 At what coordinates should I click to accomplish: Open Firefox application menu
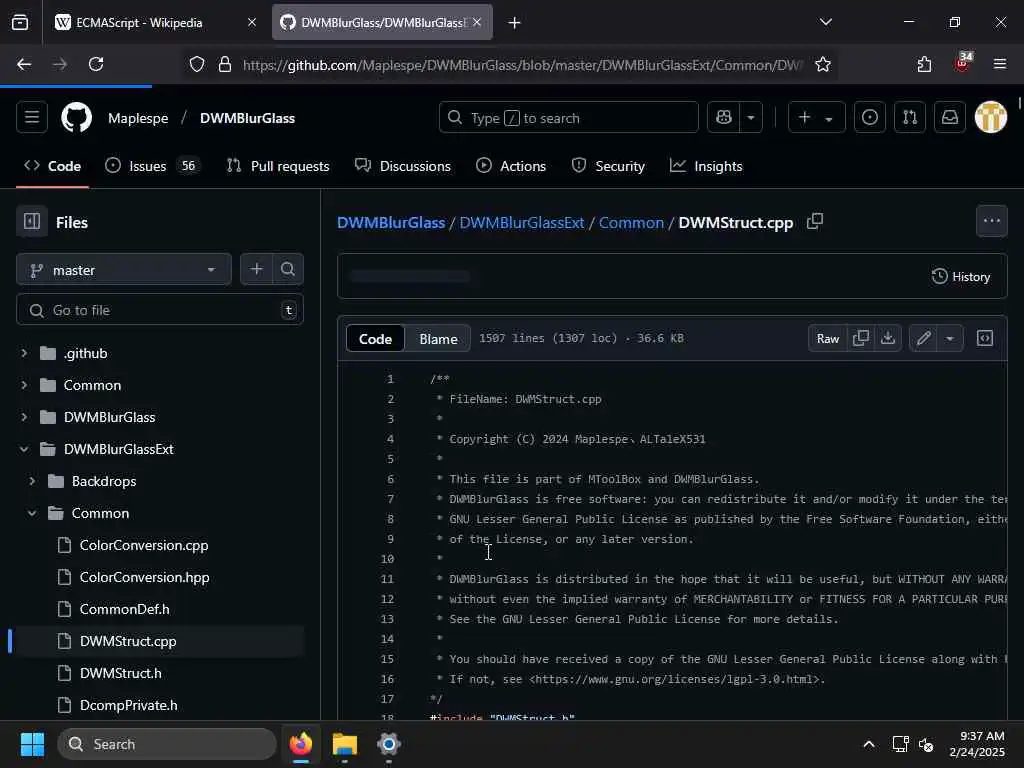(x=1000, y=64)
